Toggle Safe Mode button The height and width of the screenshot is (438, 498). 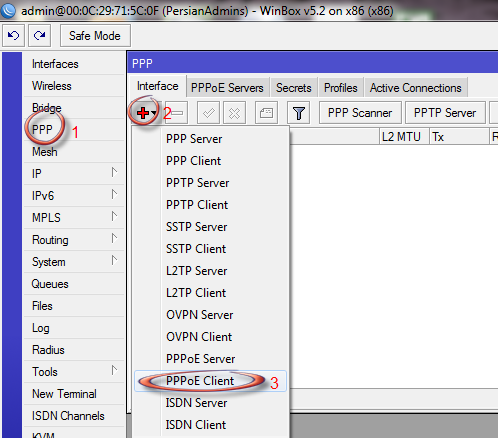click(x=95, y=36)
